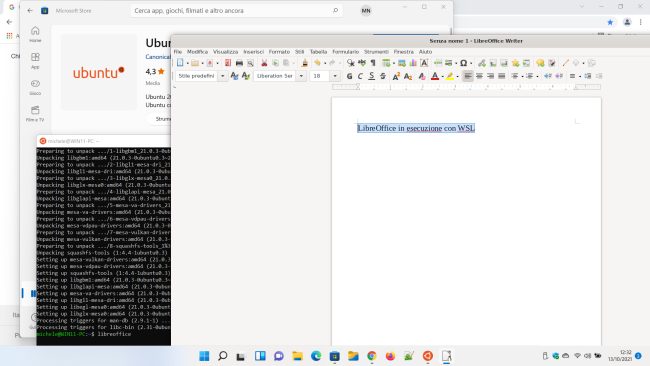Image resolution: width=650 pixels, height=366 pixels.
Task: Open the Tabella menu
Action: (x=318, y=52)
